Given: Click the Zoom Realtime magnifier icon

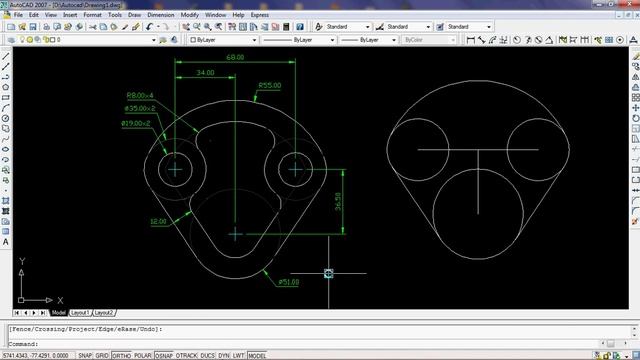Looking at the screenshot, I should point(197,27).
